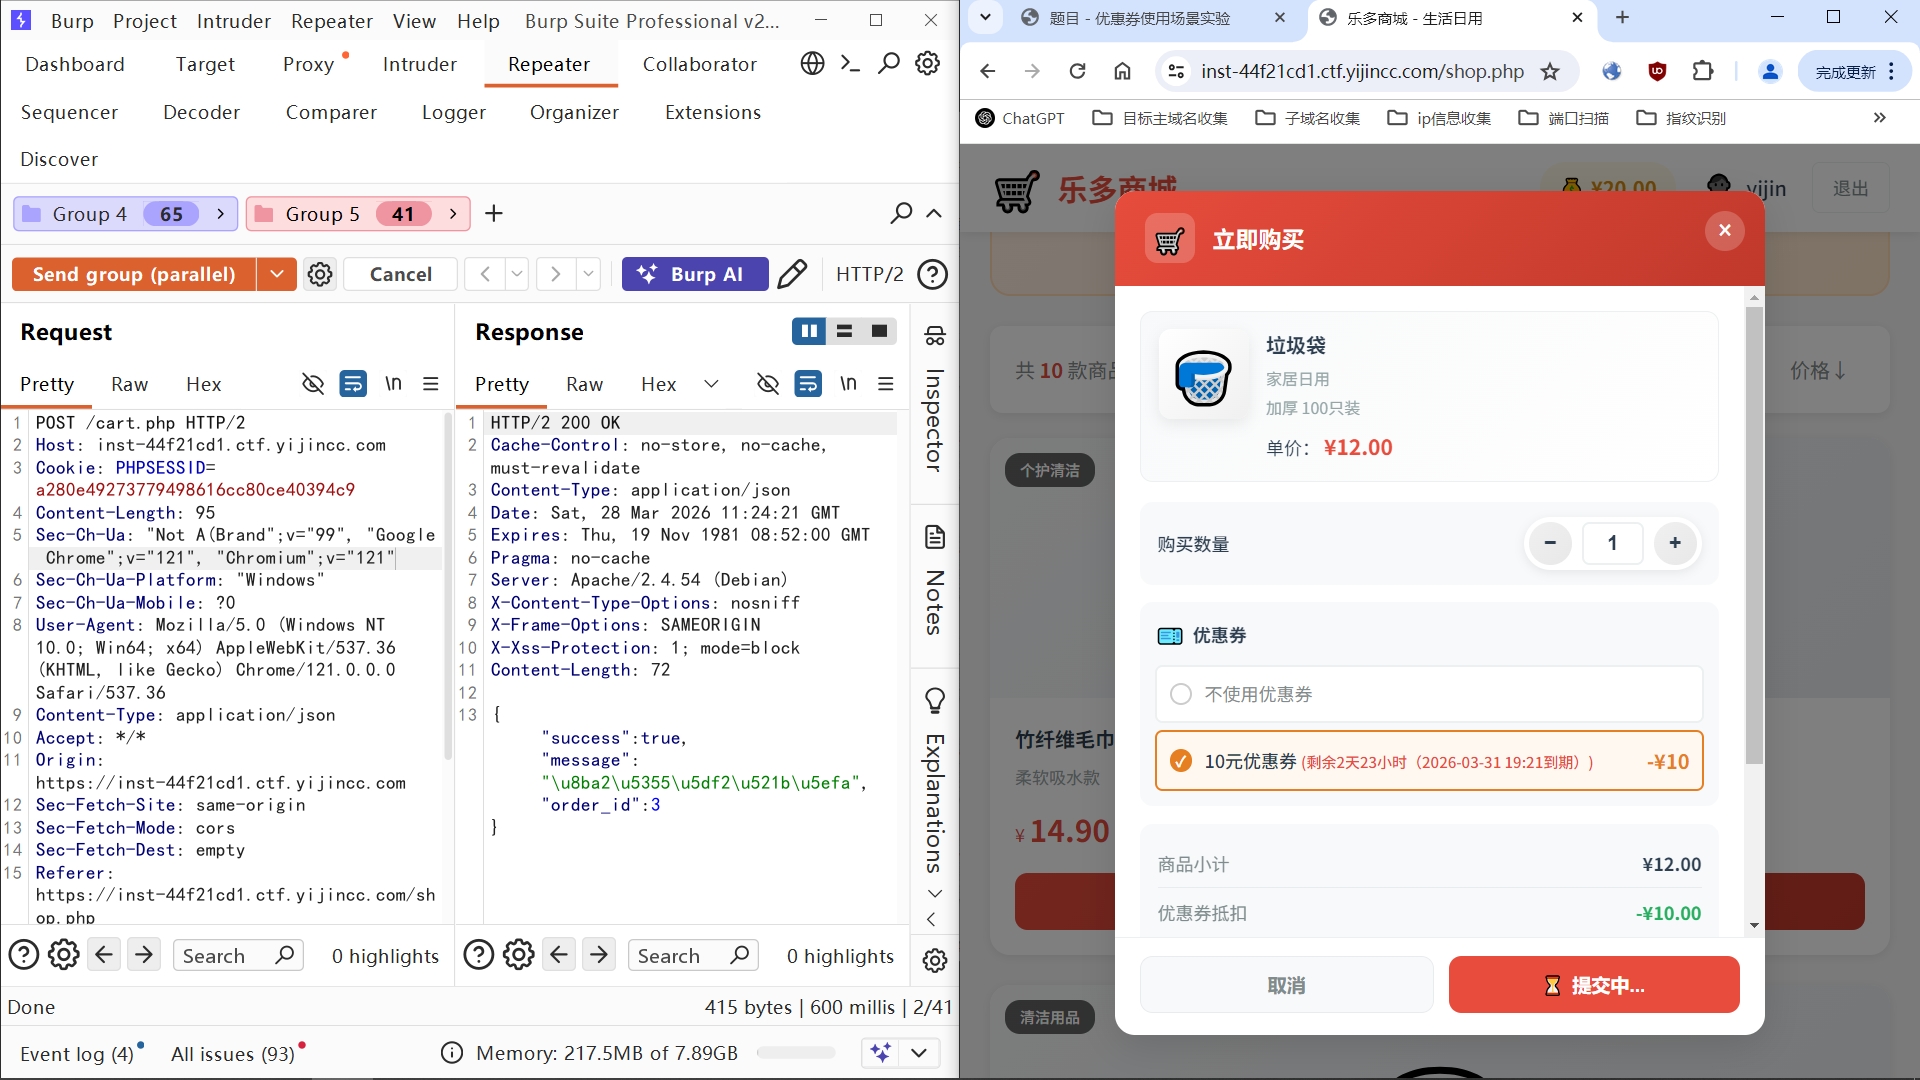Click the HTTP/2 help question icon
1920x1080 pixels.
coord(932,274)
